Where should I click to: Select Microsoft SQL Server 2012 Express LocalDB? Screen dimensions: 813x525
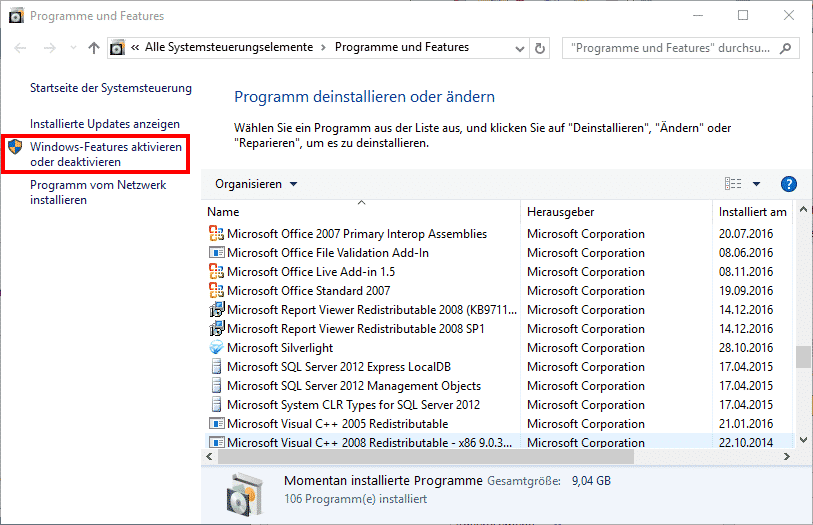tap(339, 367)
